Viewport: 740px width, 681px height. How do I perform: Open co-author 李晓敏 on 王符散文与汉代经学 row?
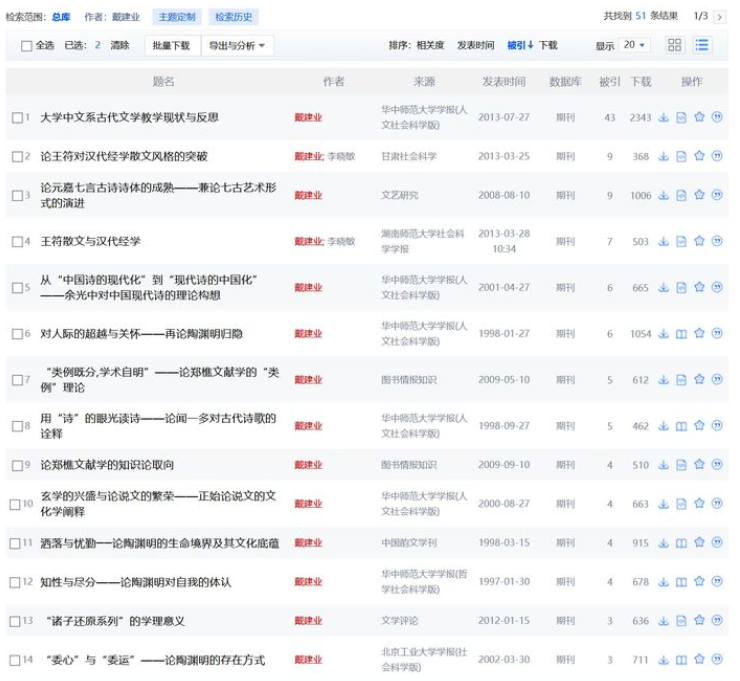click(341, 241)
